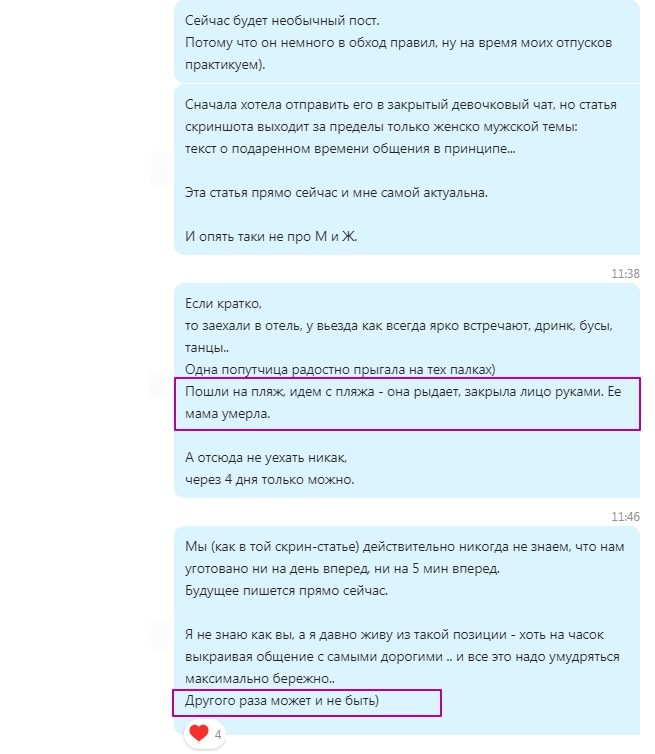Click 'И опять таки не про М и Ж.'

pyautogui.click(x=271, y=237)
